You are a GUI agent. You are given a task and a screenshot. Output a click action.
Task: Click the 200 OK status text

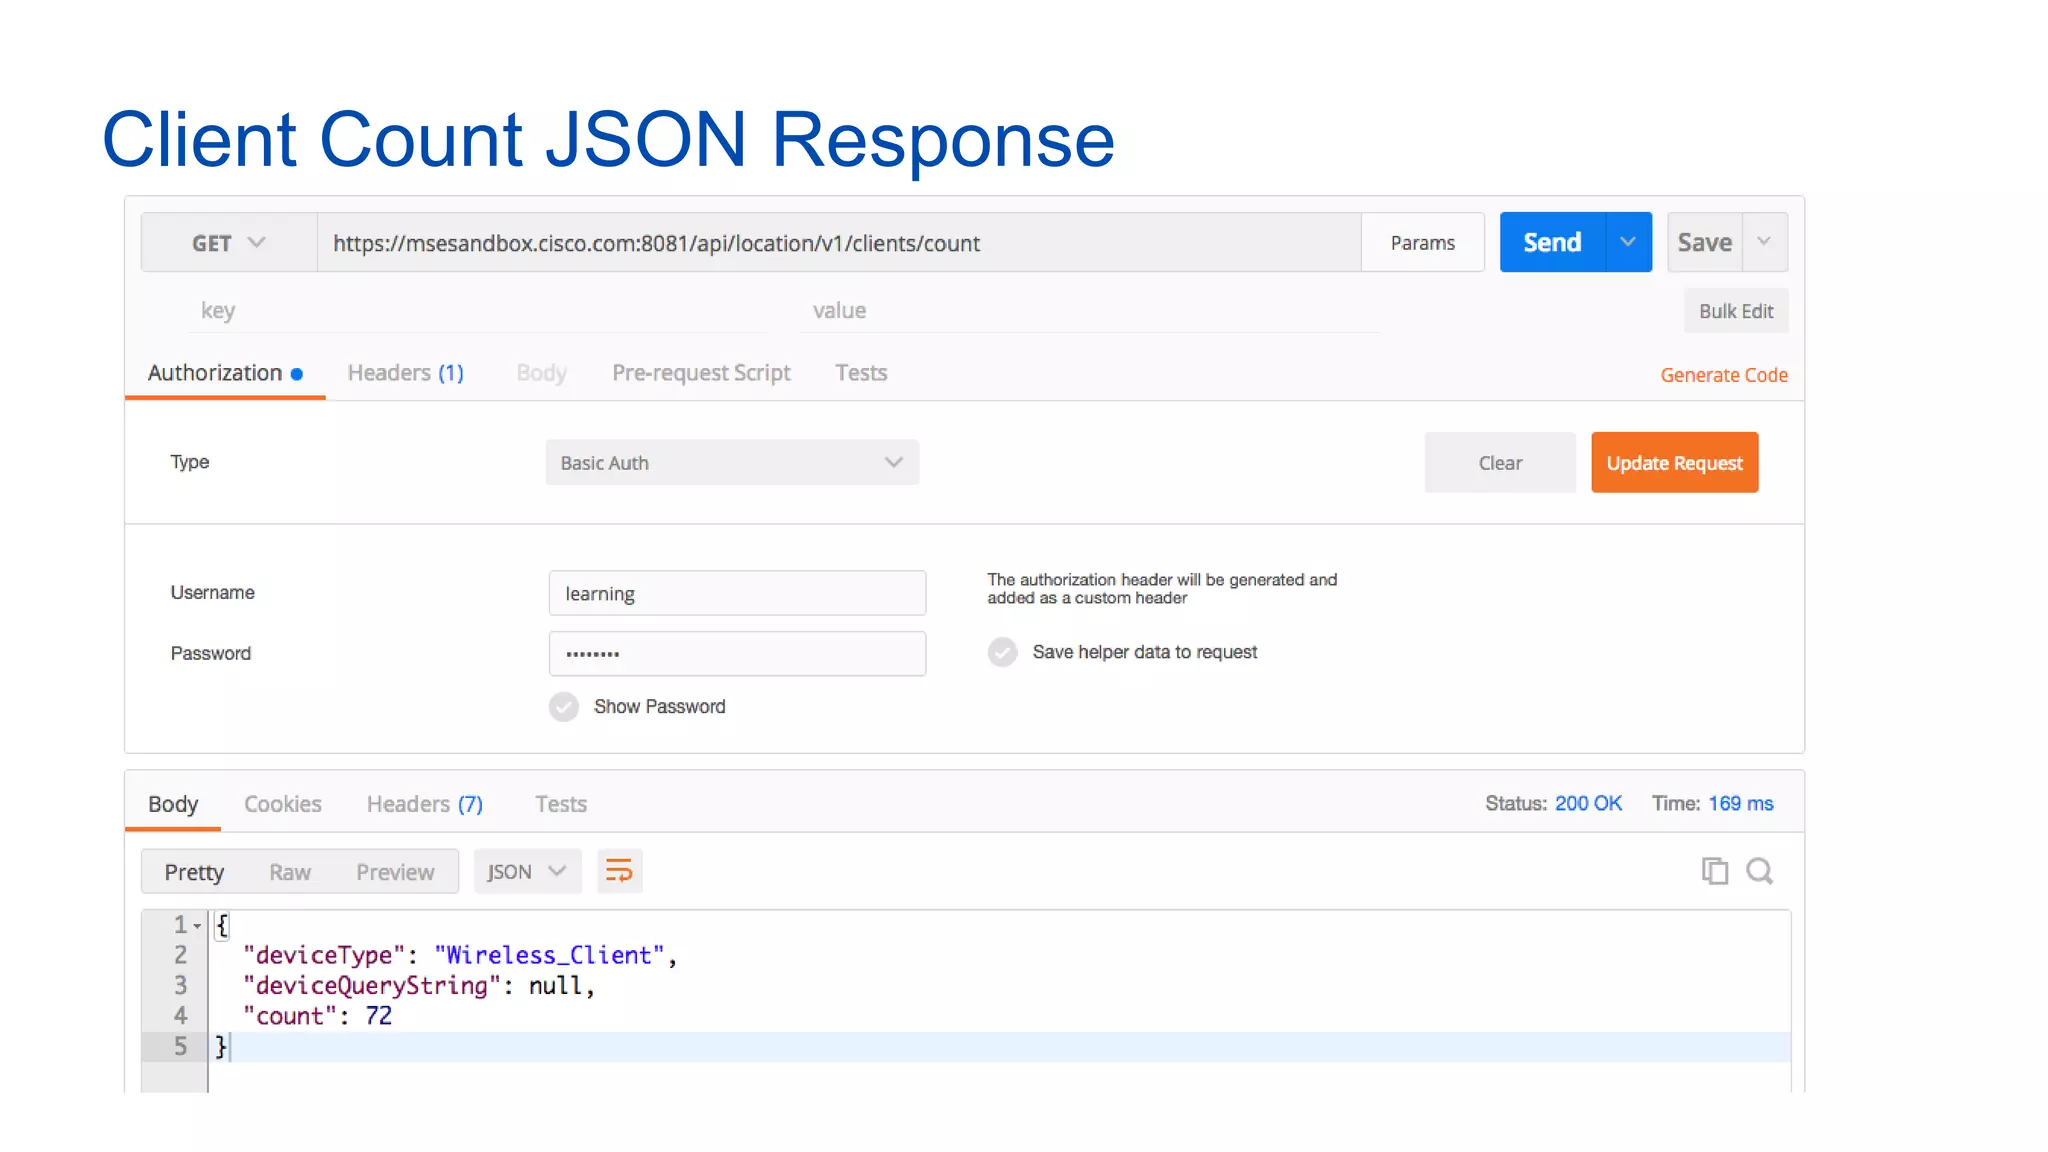[1588, 803]
